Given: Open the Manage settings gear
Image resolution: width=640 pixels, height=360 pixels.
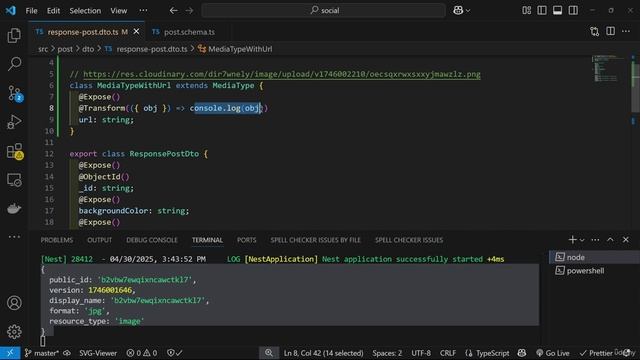Looking at the screenshot, I should click(x=14, y=331).
